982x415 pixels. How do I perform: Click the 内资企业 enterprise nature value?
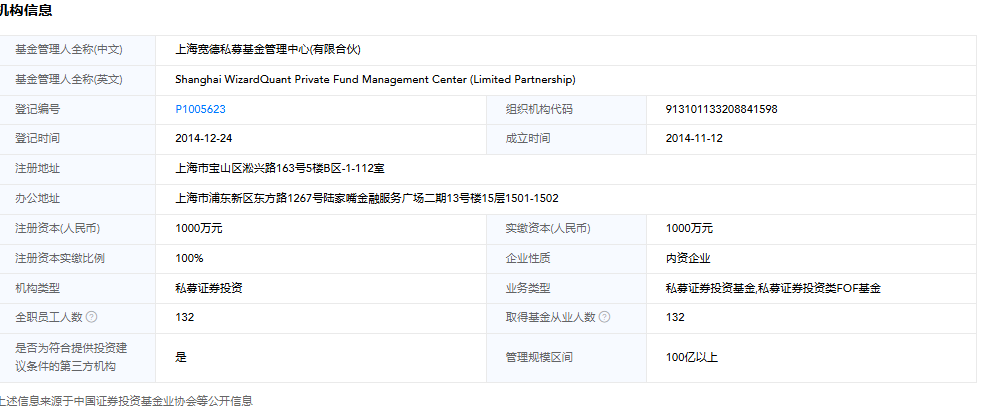688,258
